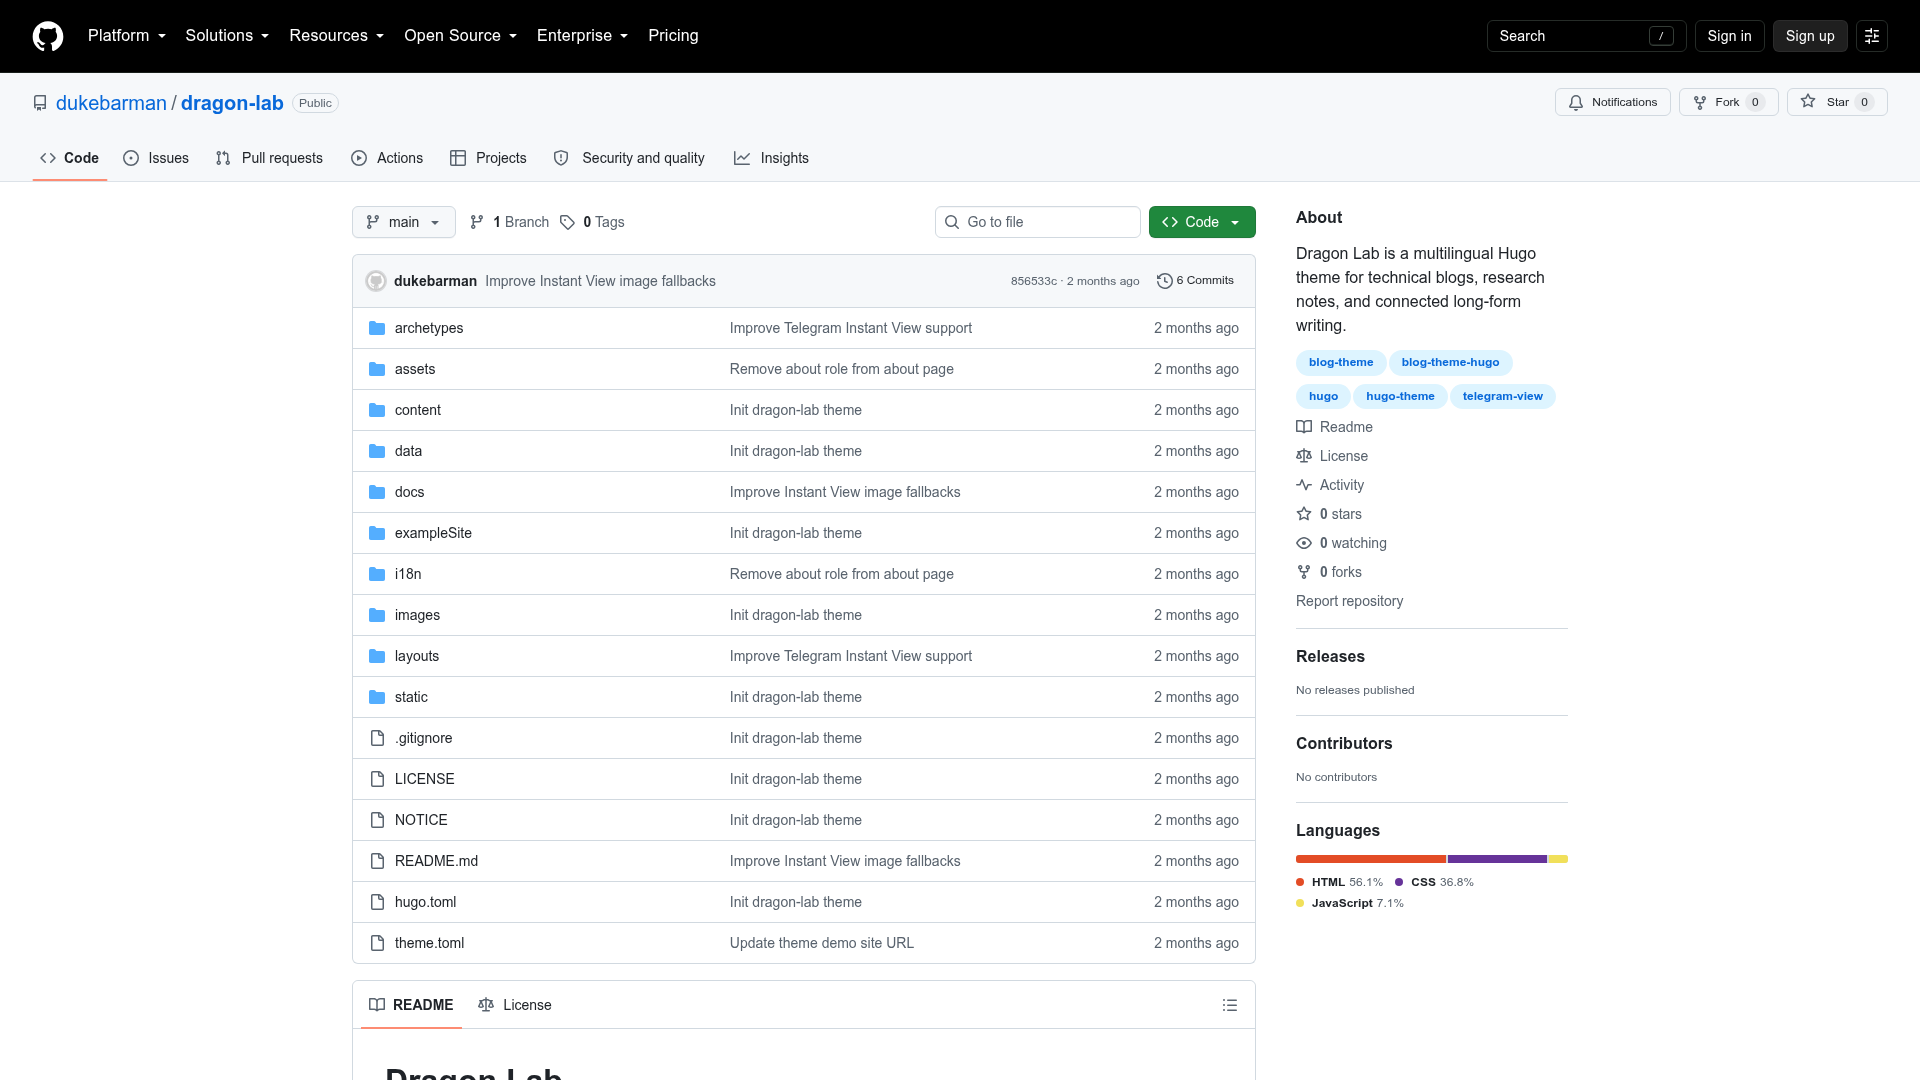Expand the Enterprise menu
Screen dimensions: 1920x1080
click(x=582, y=36)
